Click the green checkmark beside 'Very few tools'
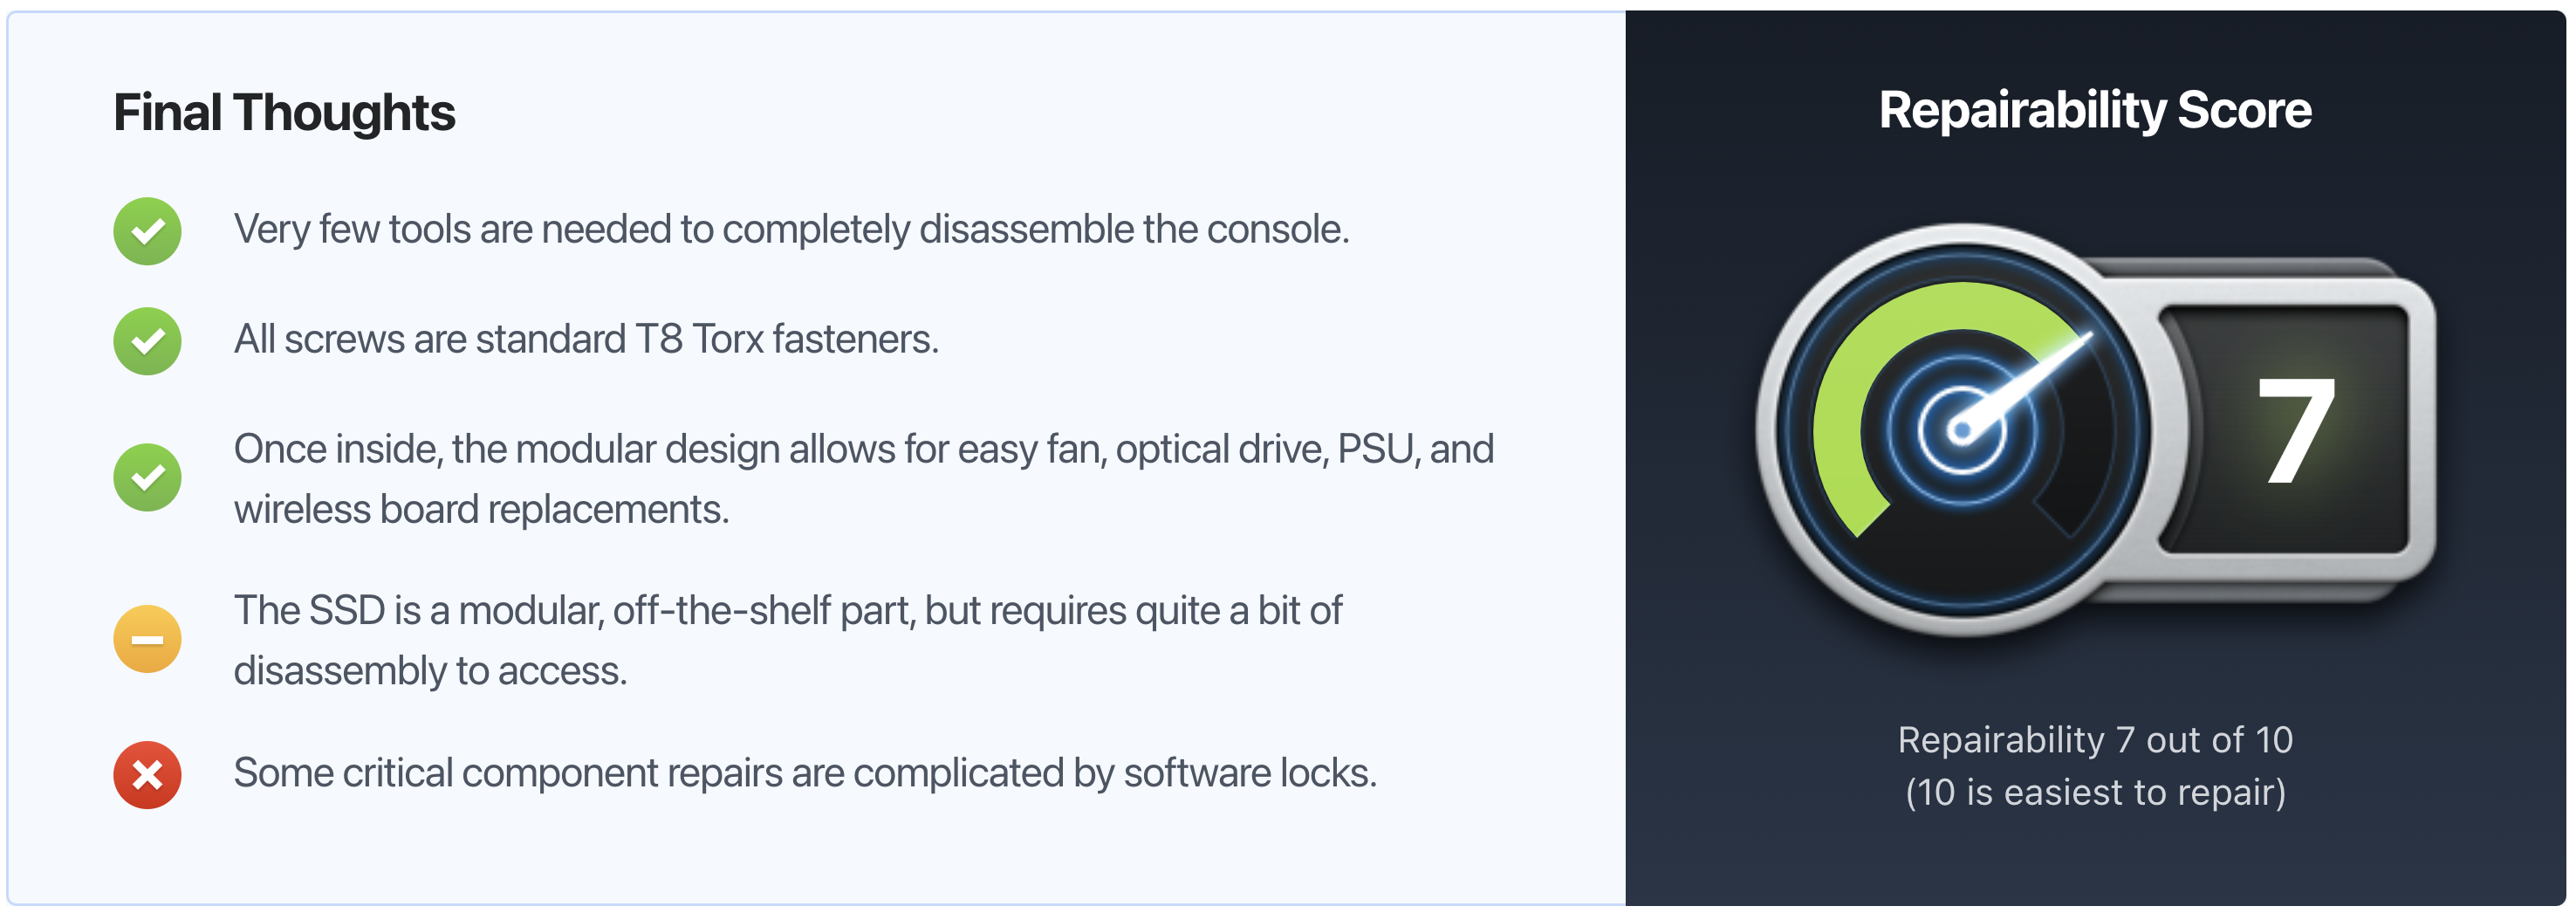This screenshot has height=913, width=2576. click(x=147, y=231)
